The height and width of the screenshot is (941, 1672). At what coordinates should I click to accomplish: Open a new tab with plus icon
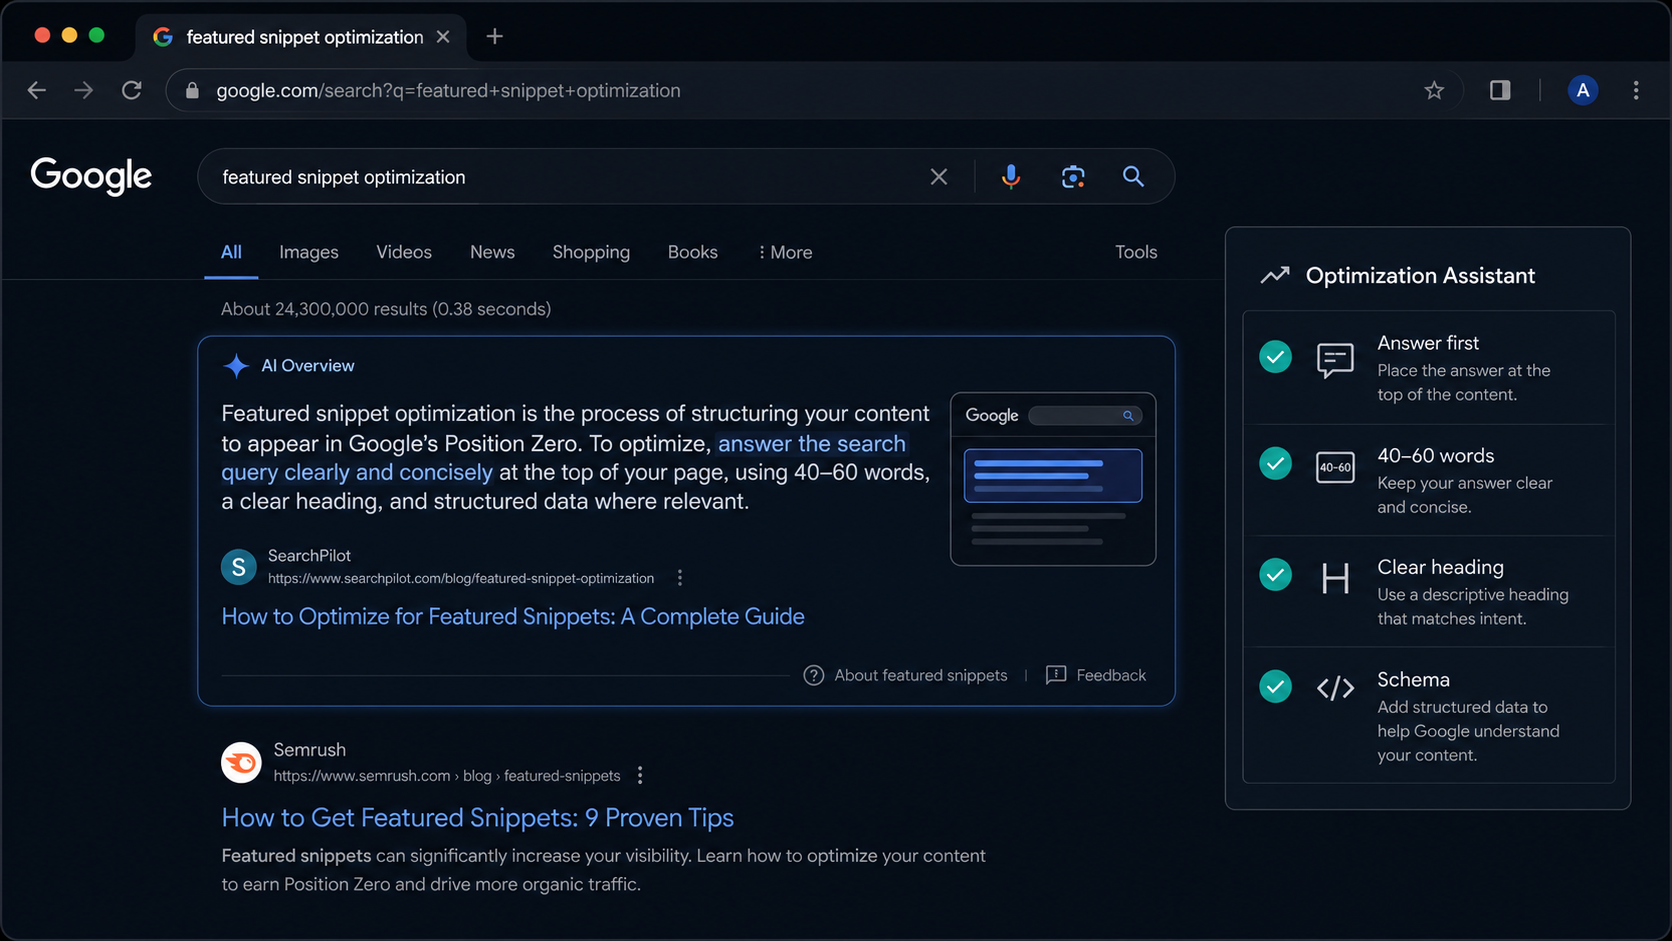click(x=495, y=37)
